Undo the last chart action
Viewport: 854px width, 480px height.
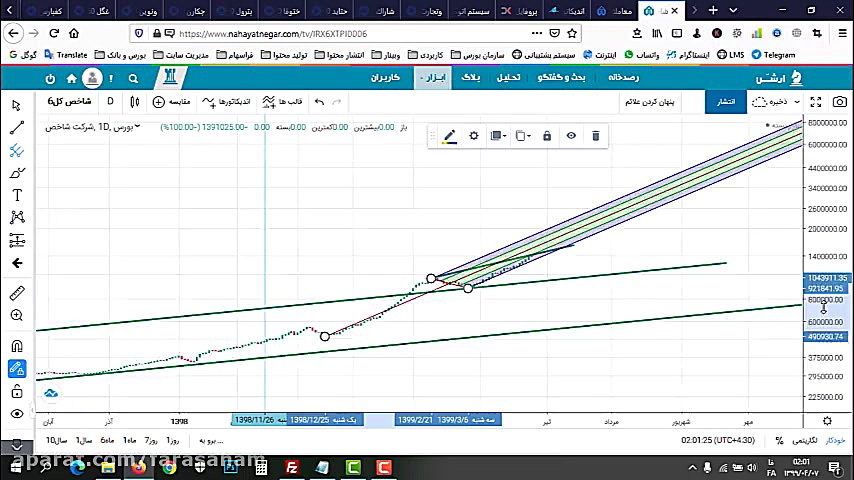point(320,102)
